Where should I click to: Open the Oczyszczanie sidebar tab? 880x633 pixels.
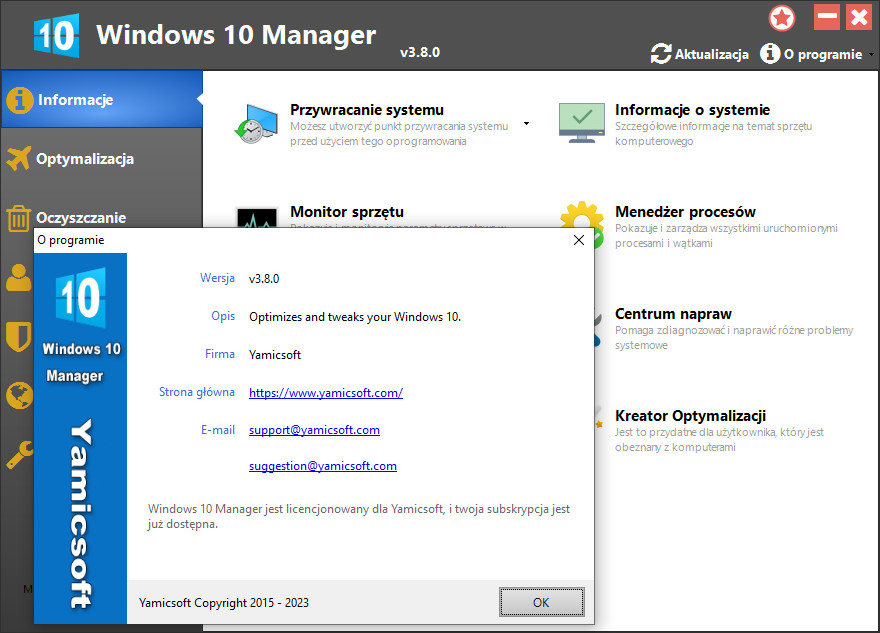tap(102, 217)
